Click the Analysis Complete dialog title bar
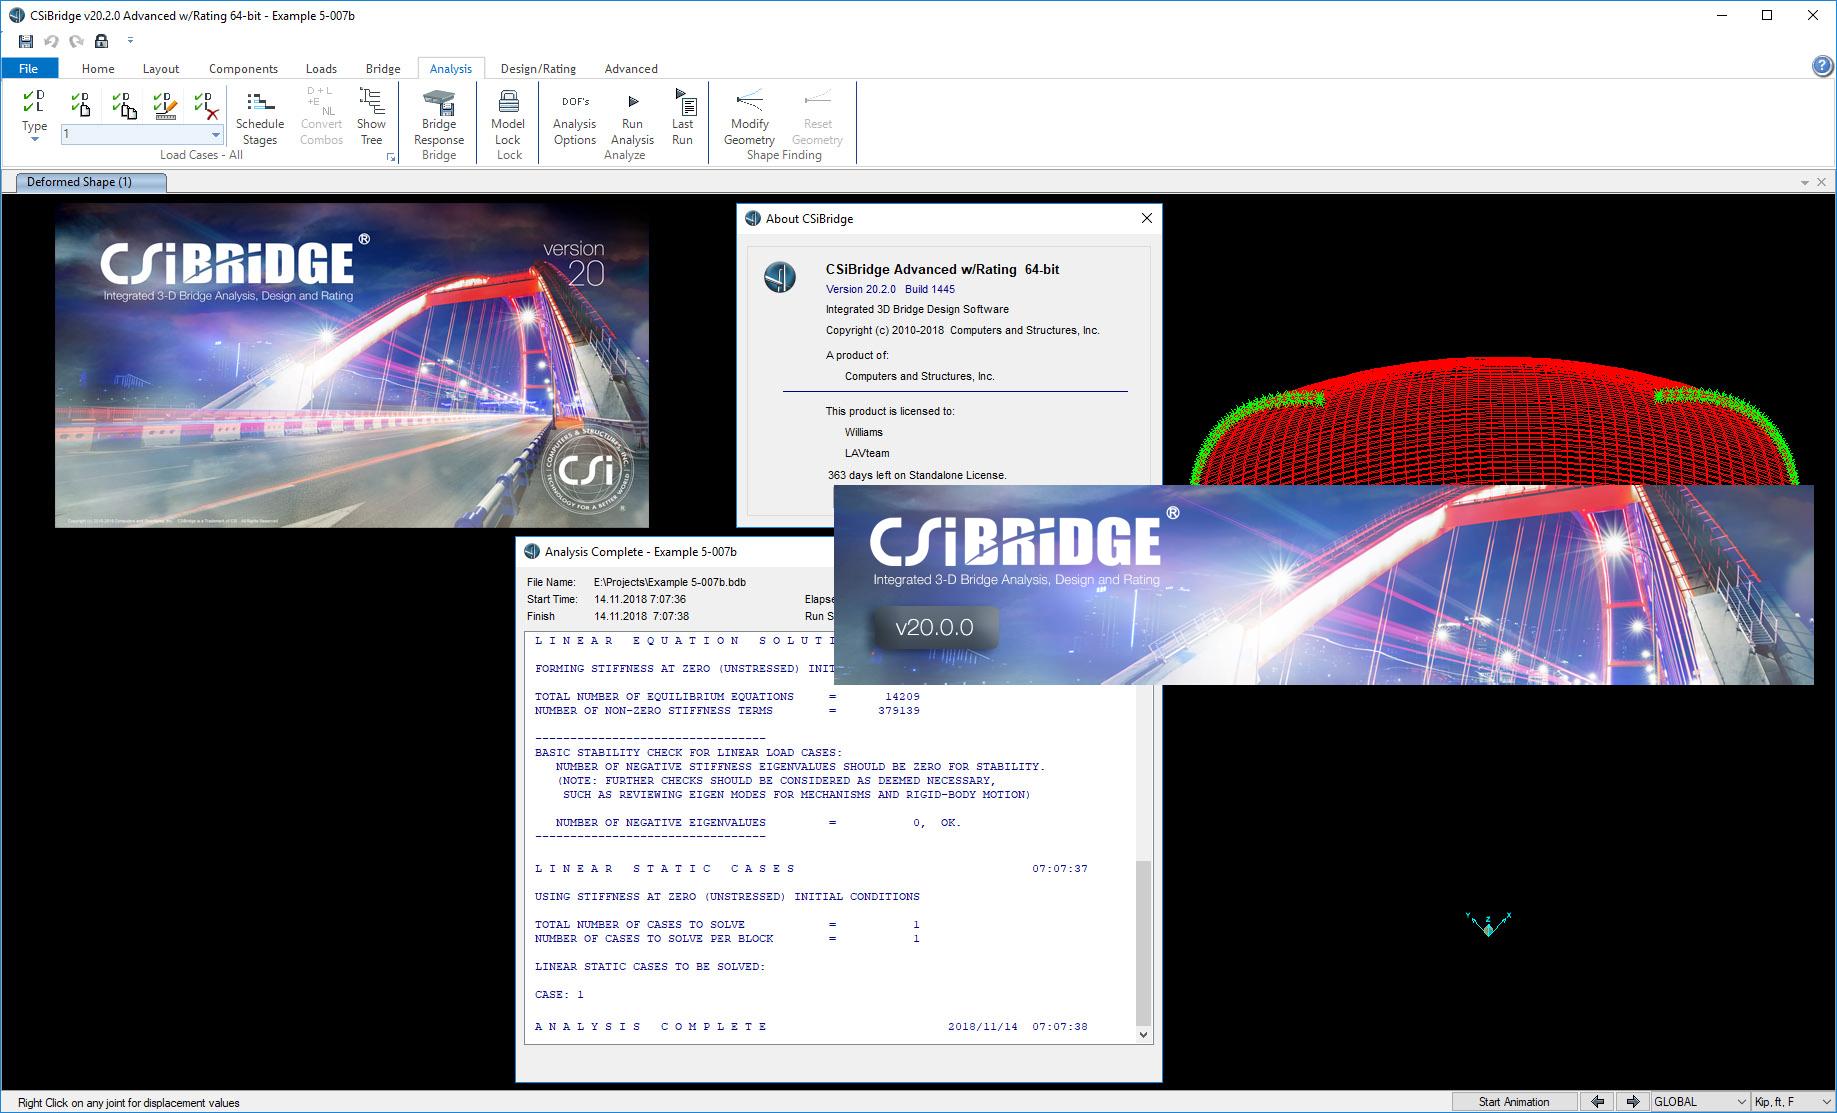1837x1113 pixels. click(x=675, y=551)
